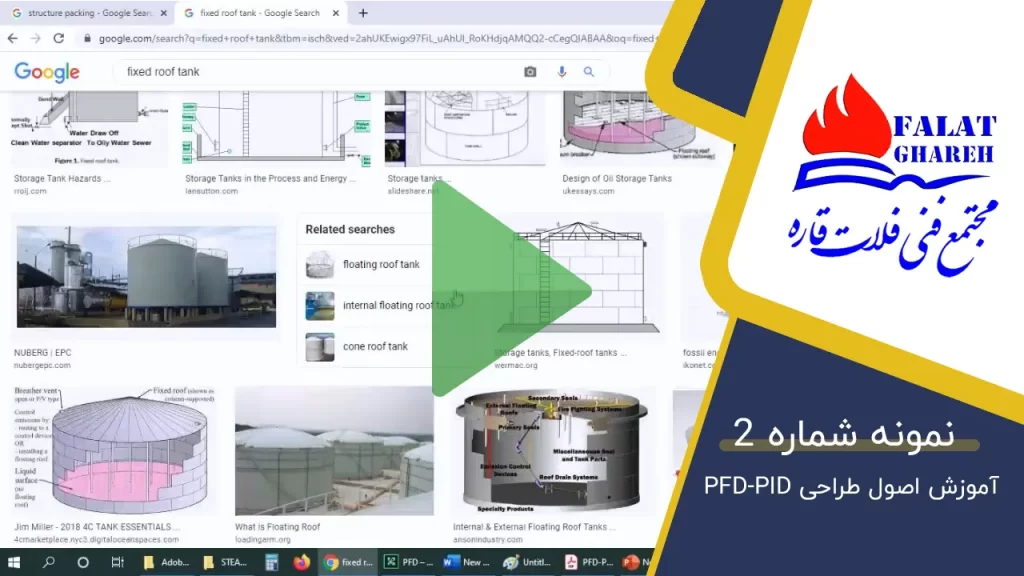Image resolution: width=1024 pixels, height=576 pixels.
Task: Open the Design of Oil Storage Tanks image
Action: (x=641, y=127)
